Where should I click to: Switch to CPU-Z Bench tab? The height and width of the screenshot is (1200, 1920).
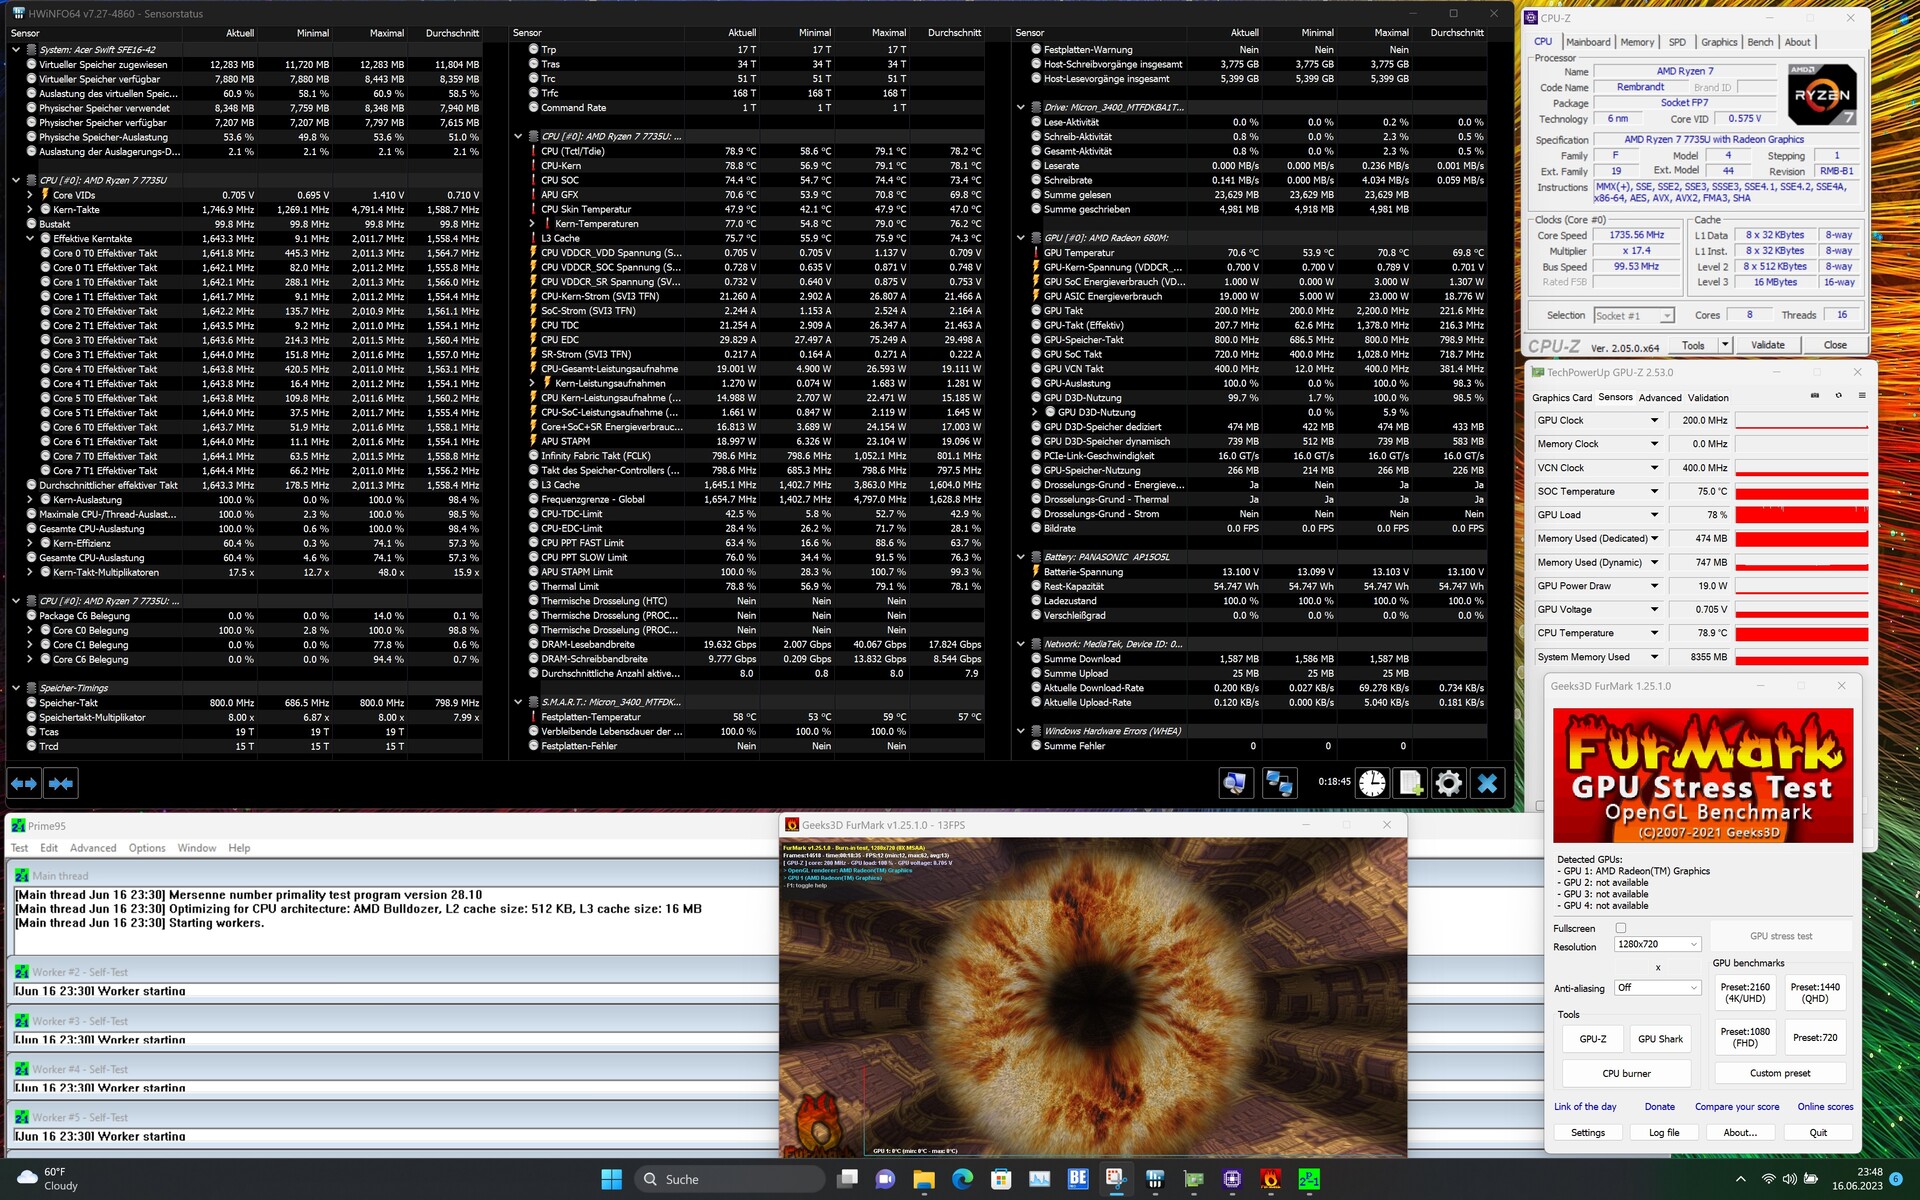[x=1760, y=42]
